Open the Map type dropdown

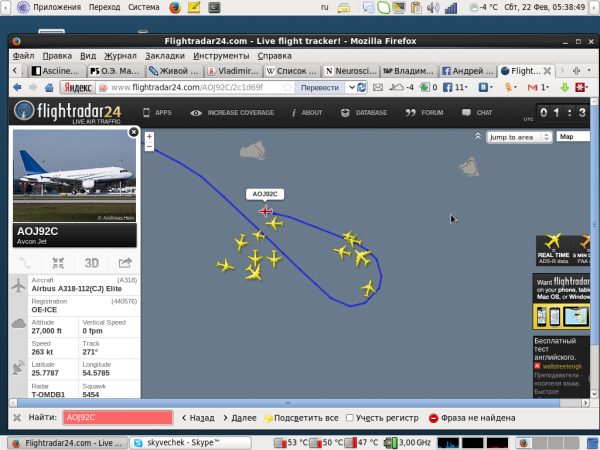pyautogui.click(x=573, y=137)
